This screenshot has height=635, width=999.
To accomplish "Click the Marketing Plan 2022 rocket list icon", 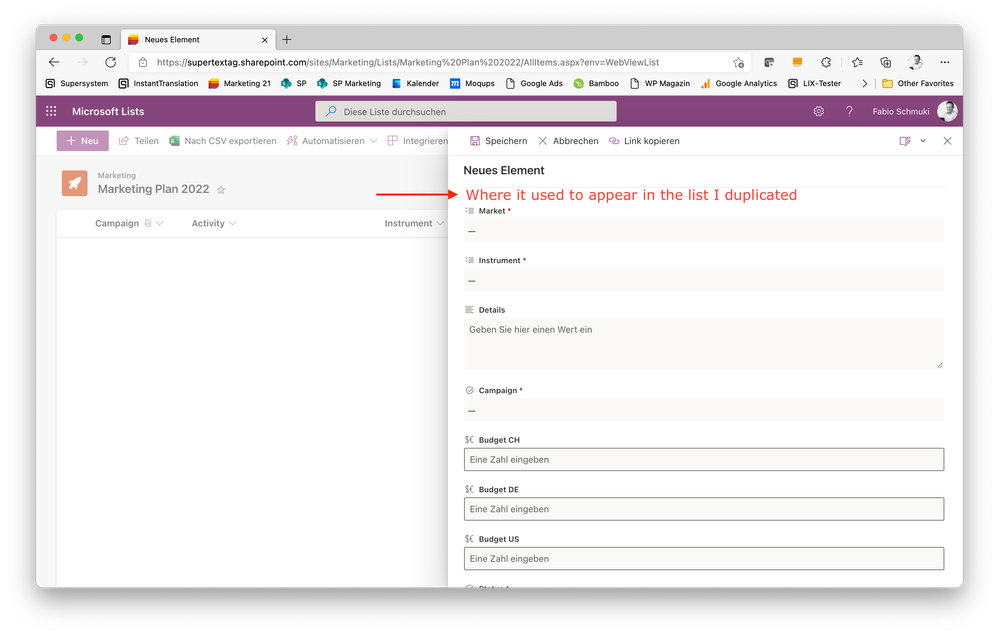I will 75,183.
